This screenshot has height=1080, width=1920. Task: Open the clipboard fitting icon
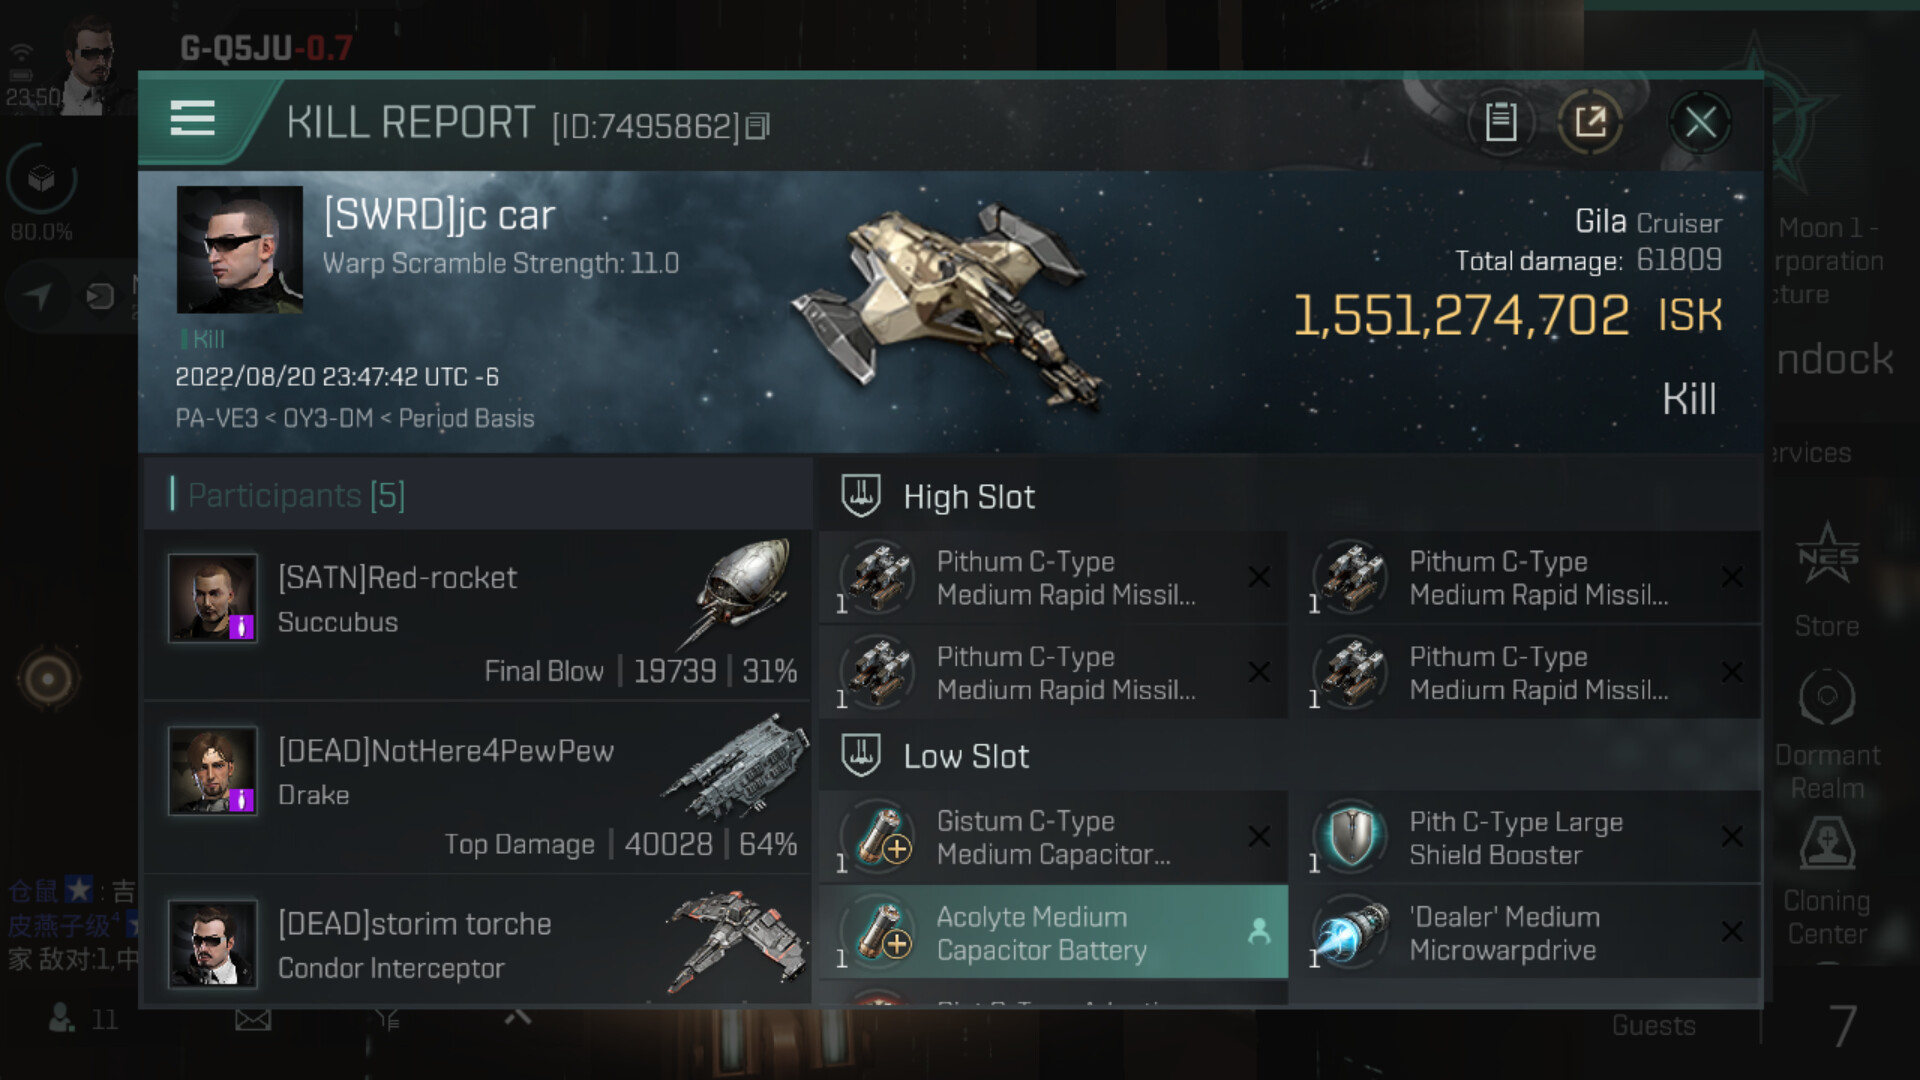[x=1500, y=123]
